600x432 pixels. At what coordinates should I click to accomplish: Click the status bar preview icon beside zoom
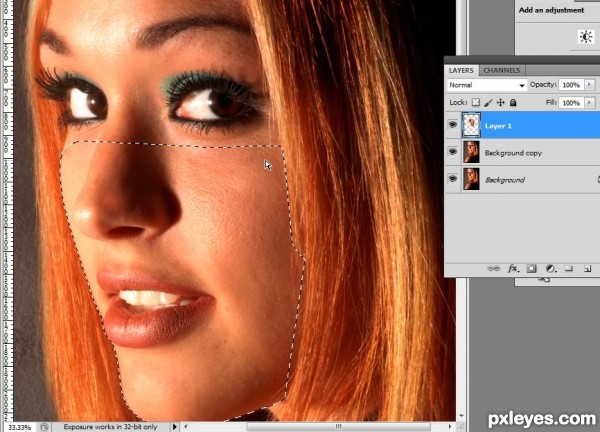(44, 427)
